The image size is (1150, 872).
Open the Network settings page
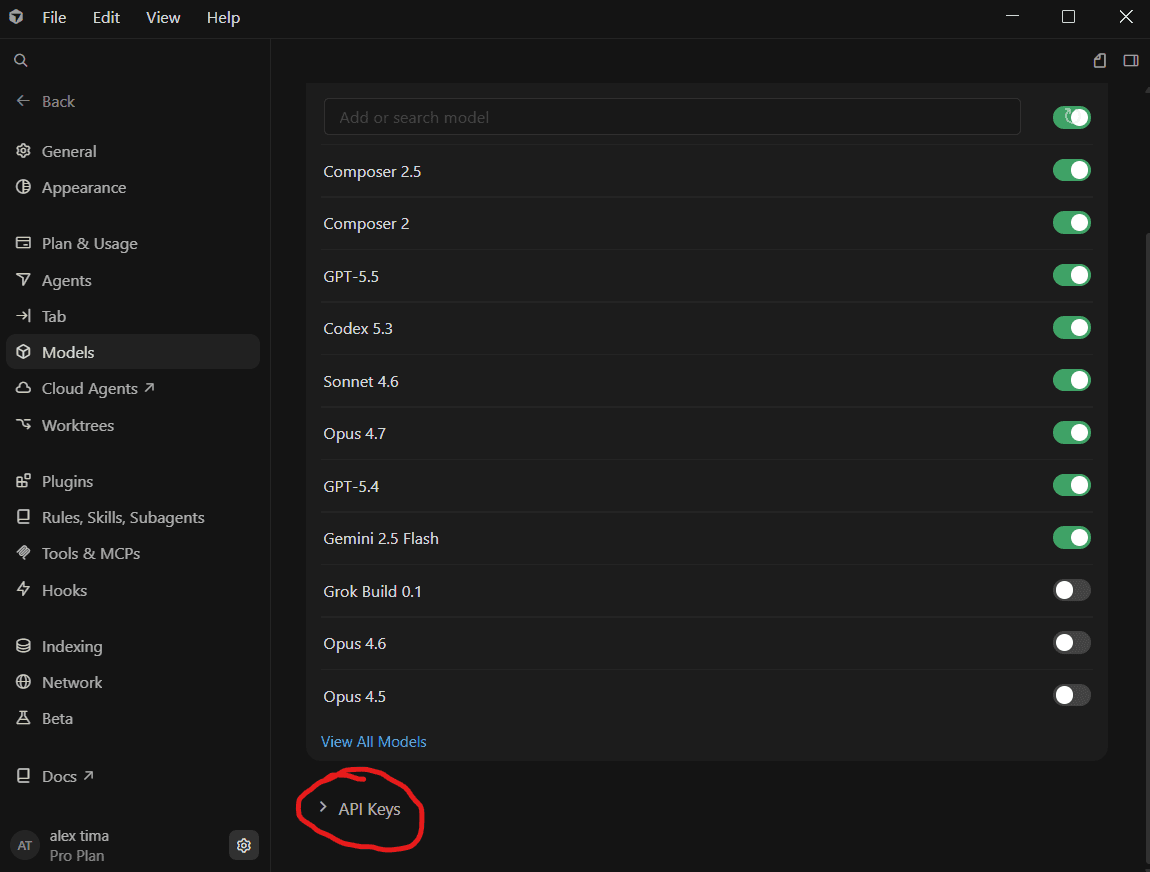pyautogui.click(x=133, y=682)
